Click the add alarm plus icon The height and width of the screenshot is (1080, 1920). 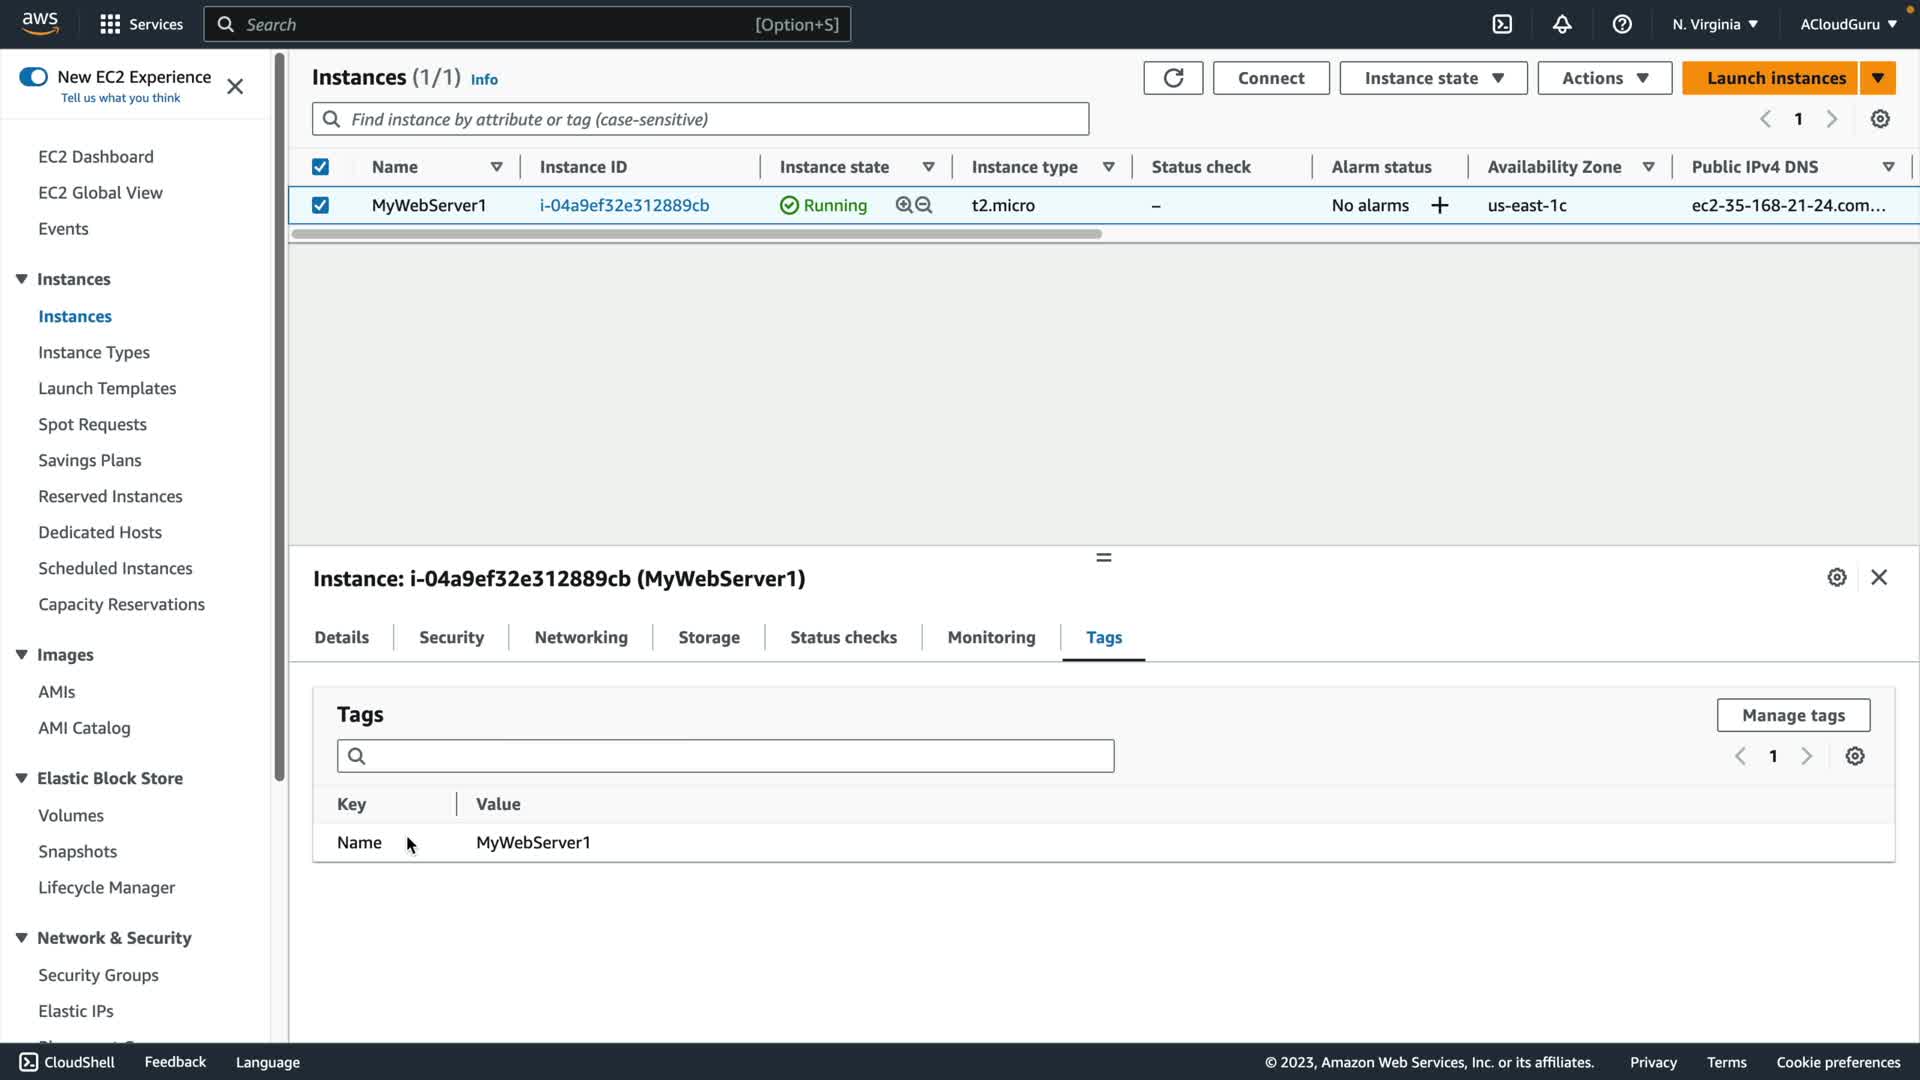[x=1440, y=205]
